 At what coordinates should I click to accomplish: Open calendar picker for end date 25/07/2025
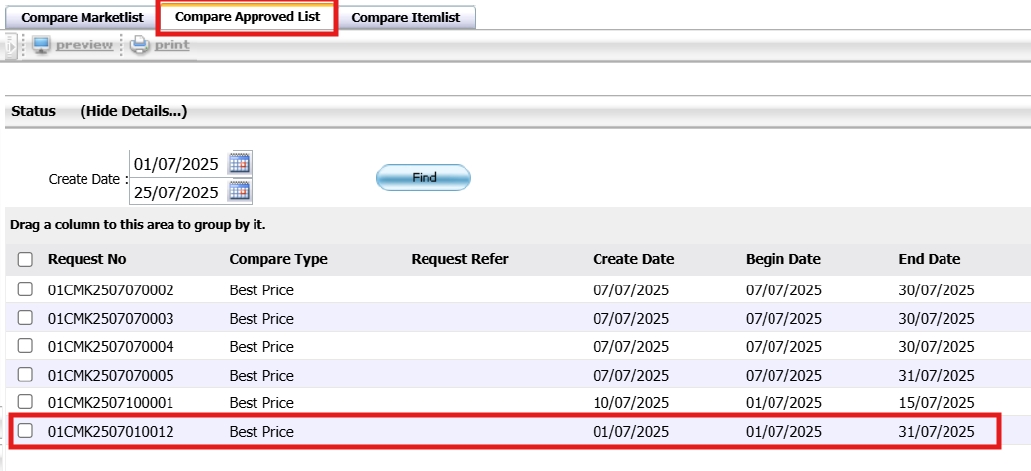coord(239,191)
